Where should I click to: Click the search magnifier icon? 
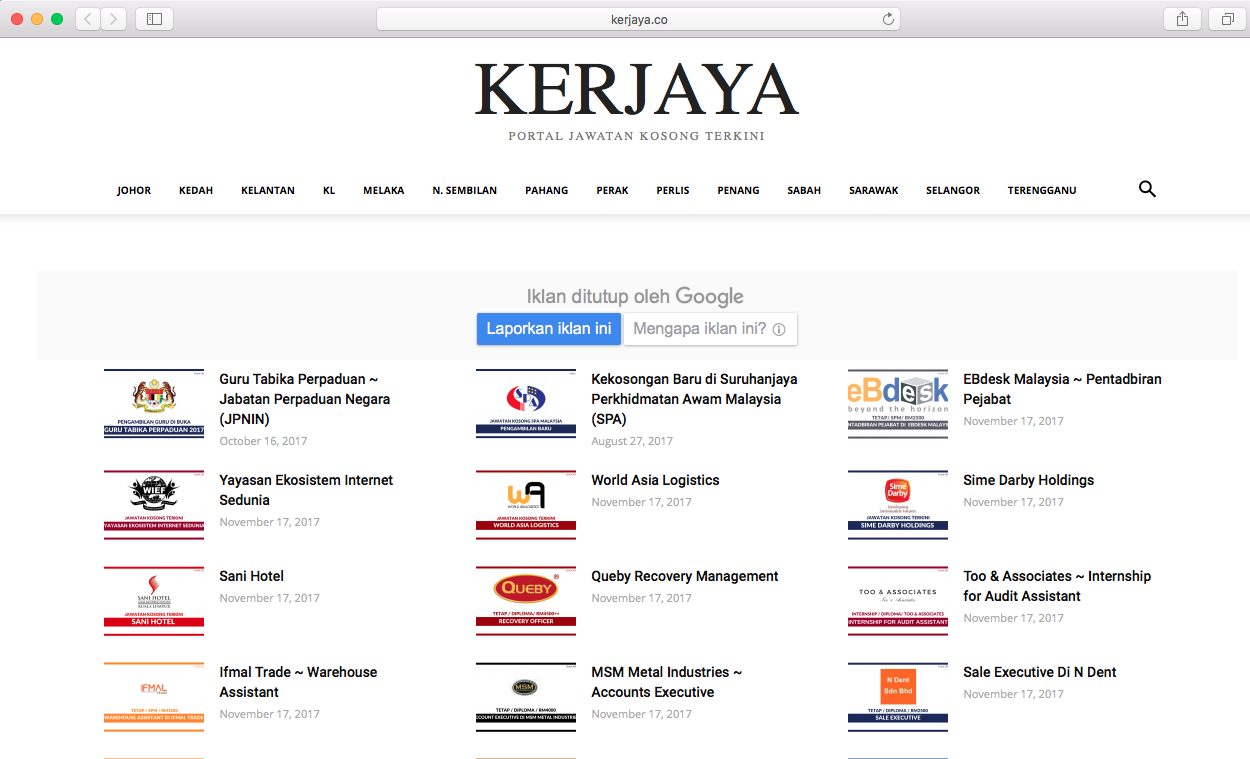click(x=1146, y=189)
